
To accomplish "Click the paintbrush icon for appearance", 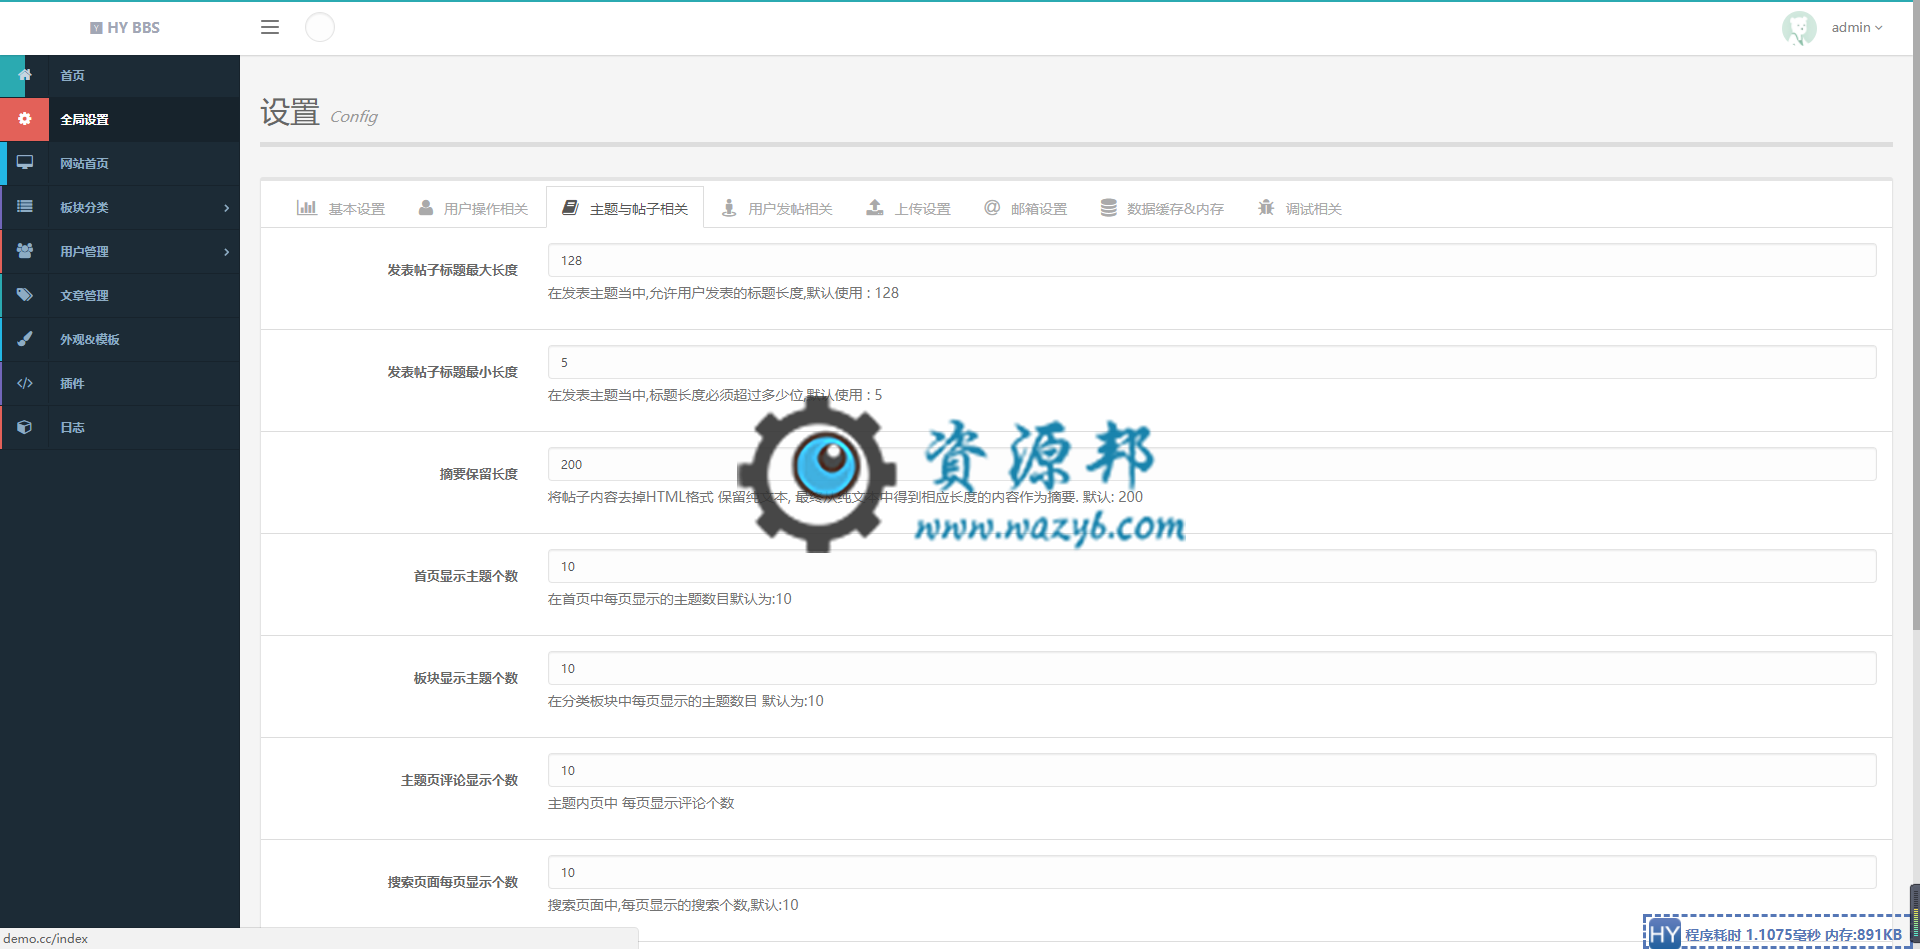I will 25,338.
